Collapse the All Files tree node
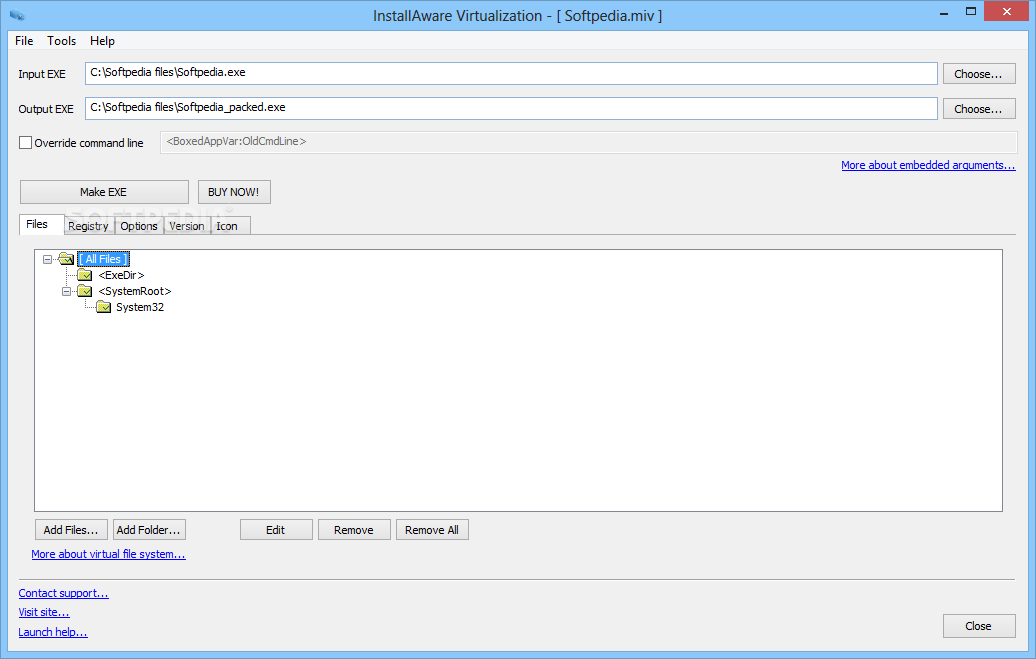 coord(48,259)
